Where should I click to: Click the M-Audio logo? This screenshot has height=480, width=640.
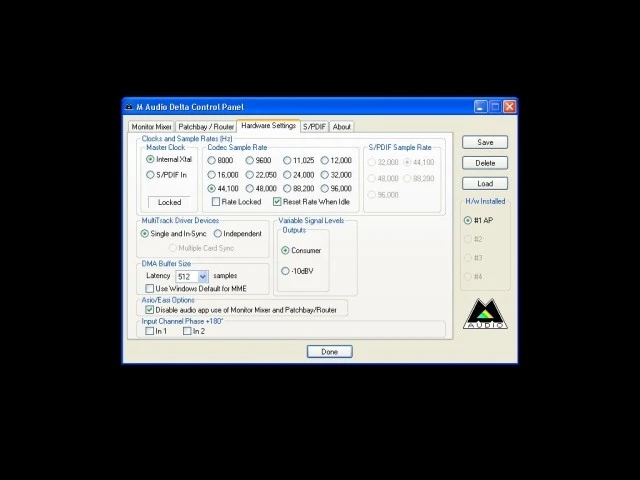coord(486,314)
